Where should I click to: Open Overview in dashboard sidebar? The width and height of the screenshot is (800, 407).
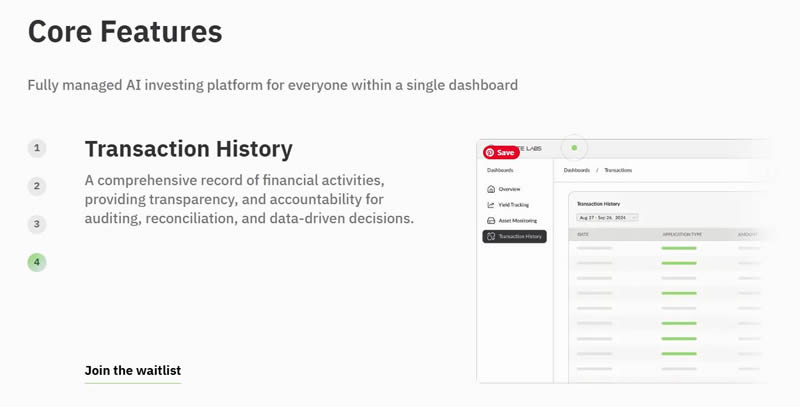point(510,189)
